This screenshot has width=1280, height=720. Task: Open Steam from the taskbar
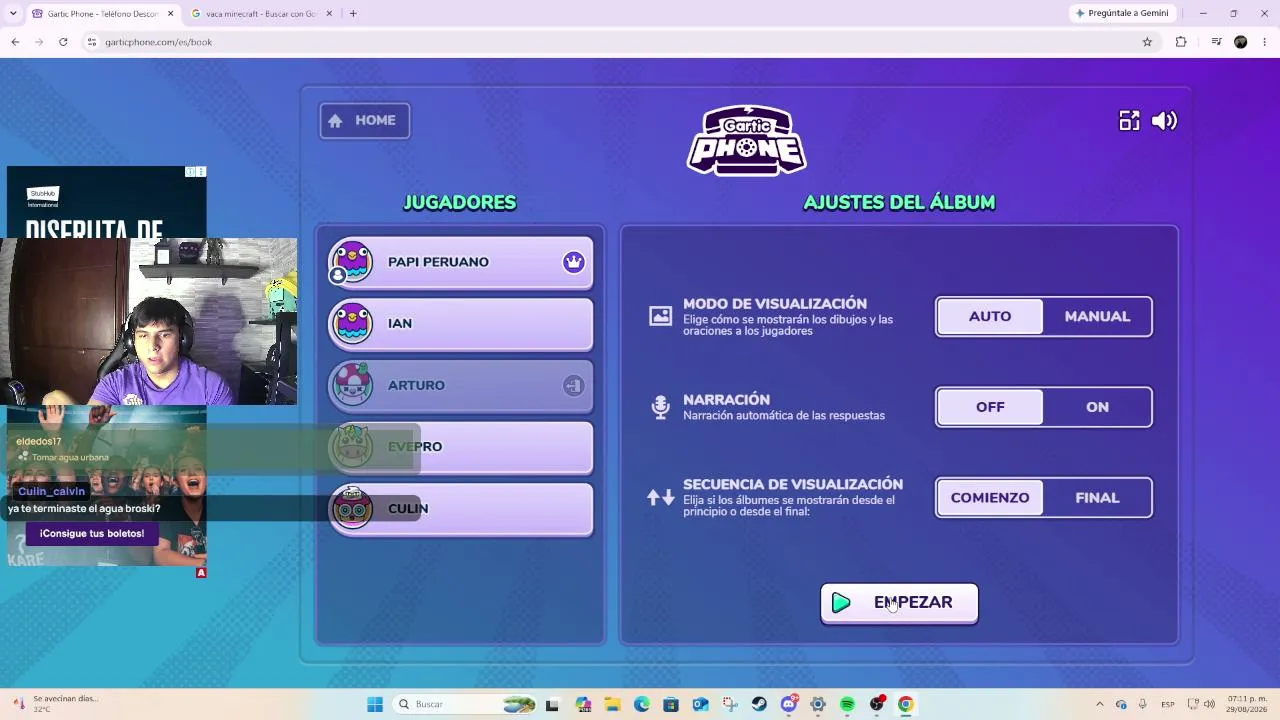pos(759,704)
